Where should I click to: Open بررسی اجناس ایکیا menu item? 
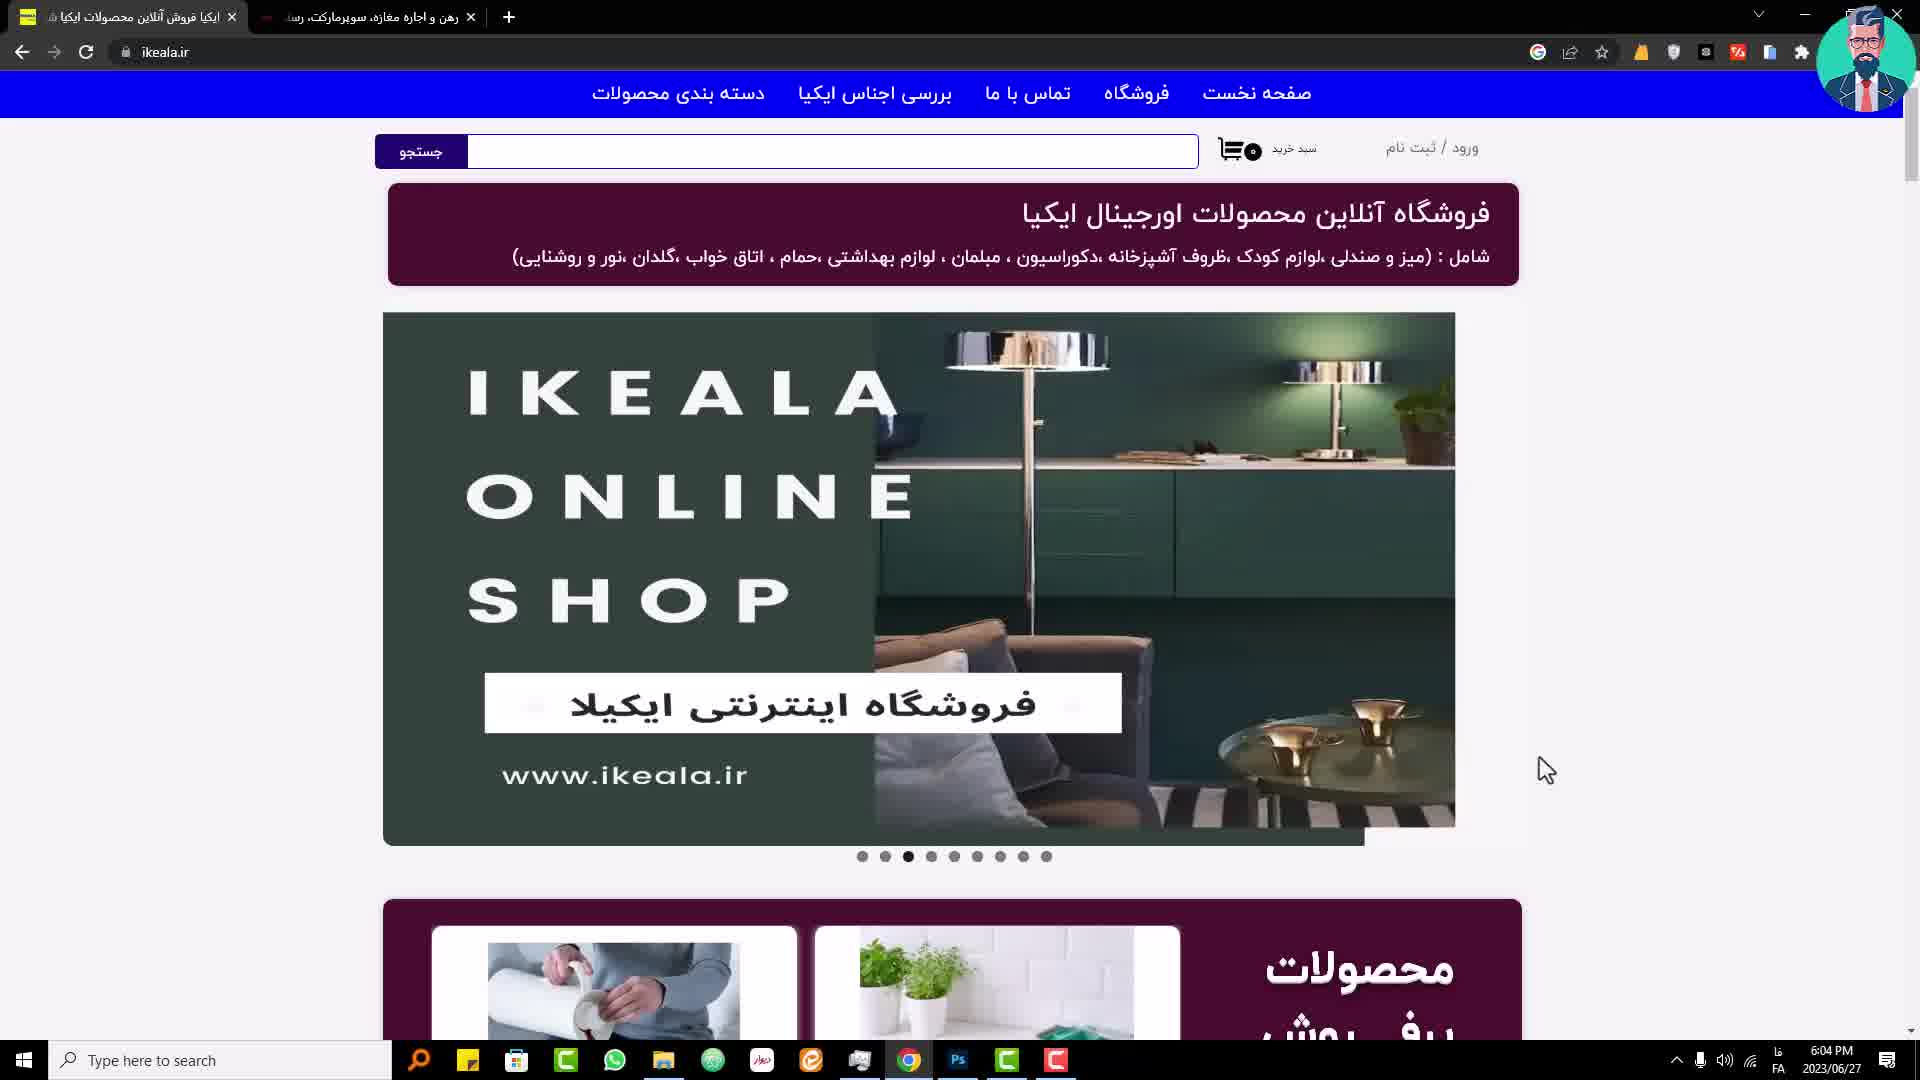(875, 93)
